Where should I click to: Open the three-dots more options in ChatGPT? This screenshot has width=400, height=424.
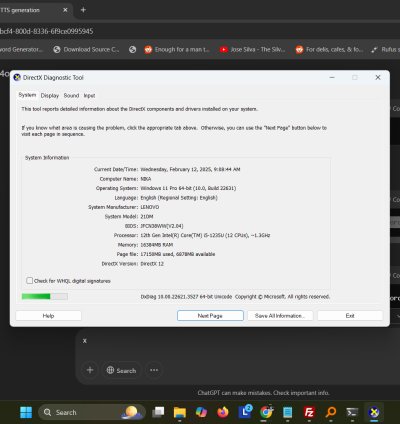coord(154,370)
